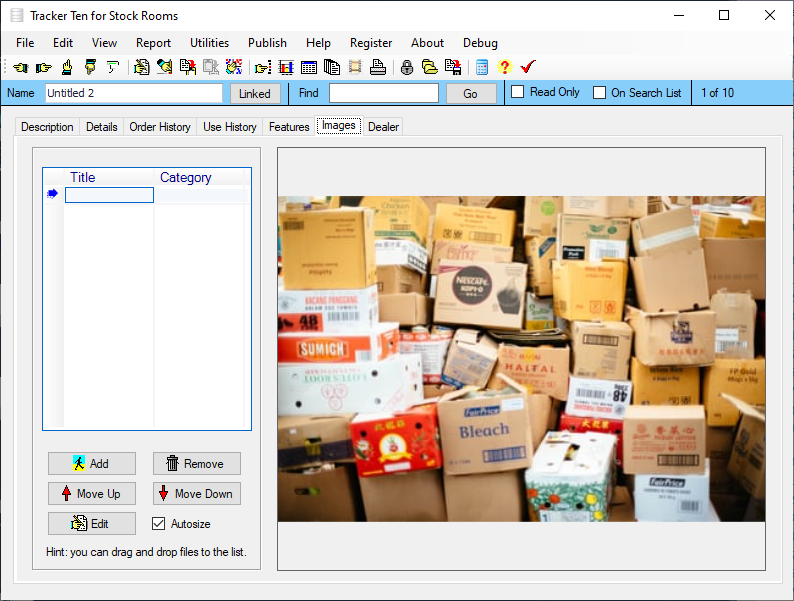Open the View menu

point(104,43)
